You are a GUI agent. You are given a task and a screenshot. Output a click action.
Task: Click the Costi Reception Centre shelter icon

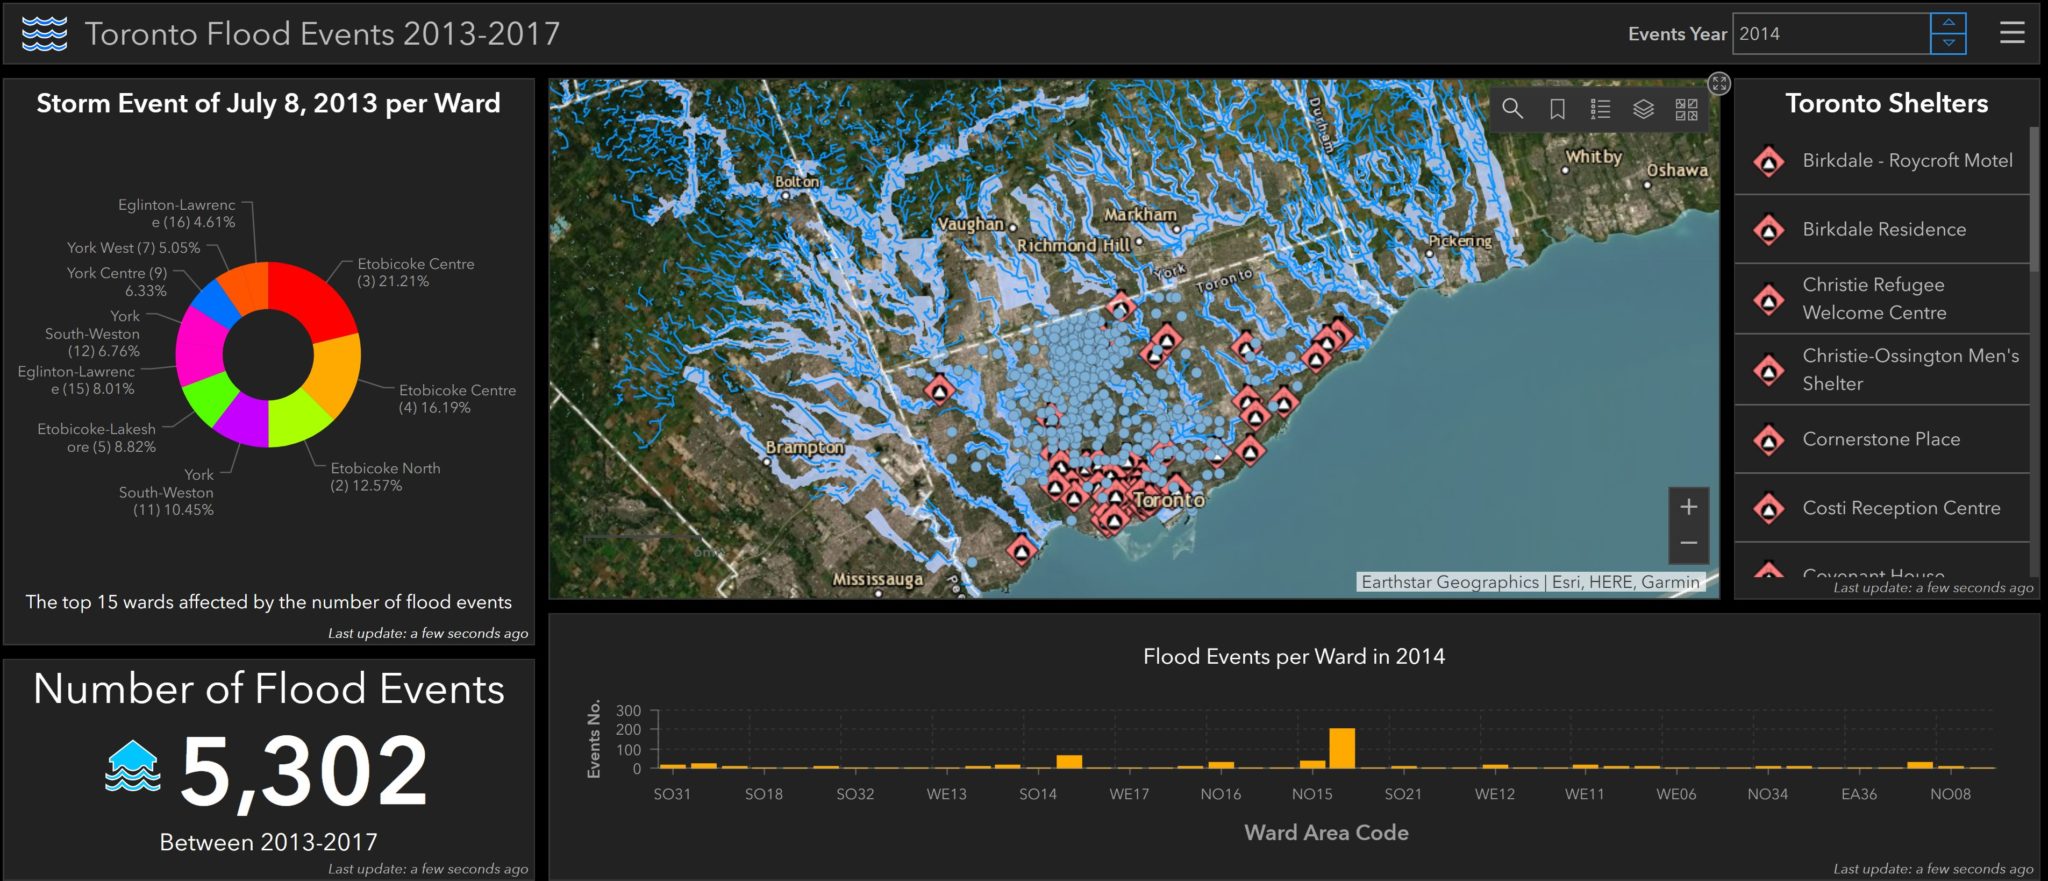[1769, 509]
